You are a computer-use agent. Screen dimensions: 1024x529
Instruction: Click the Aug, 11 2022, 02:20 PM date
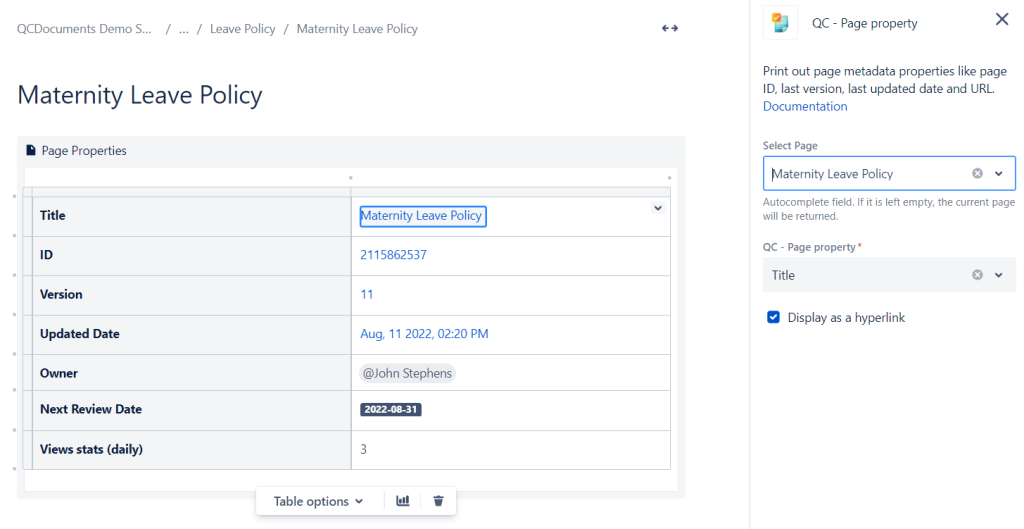(x=424, y=334)
